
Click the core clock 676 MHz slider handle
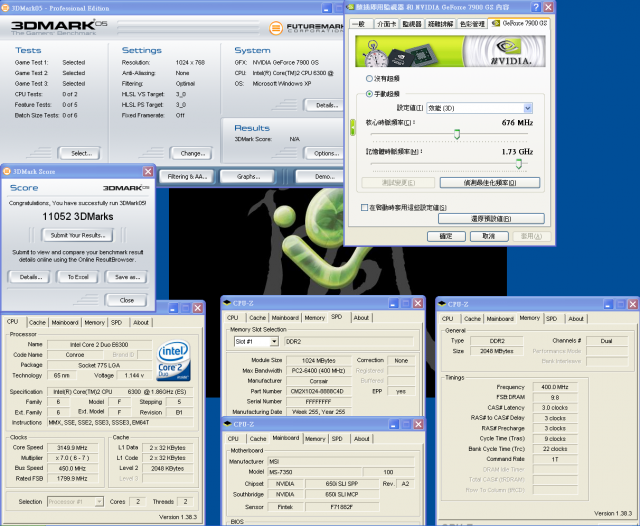pyautogui.click(x=457, y=134)
